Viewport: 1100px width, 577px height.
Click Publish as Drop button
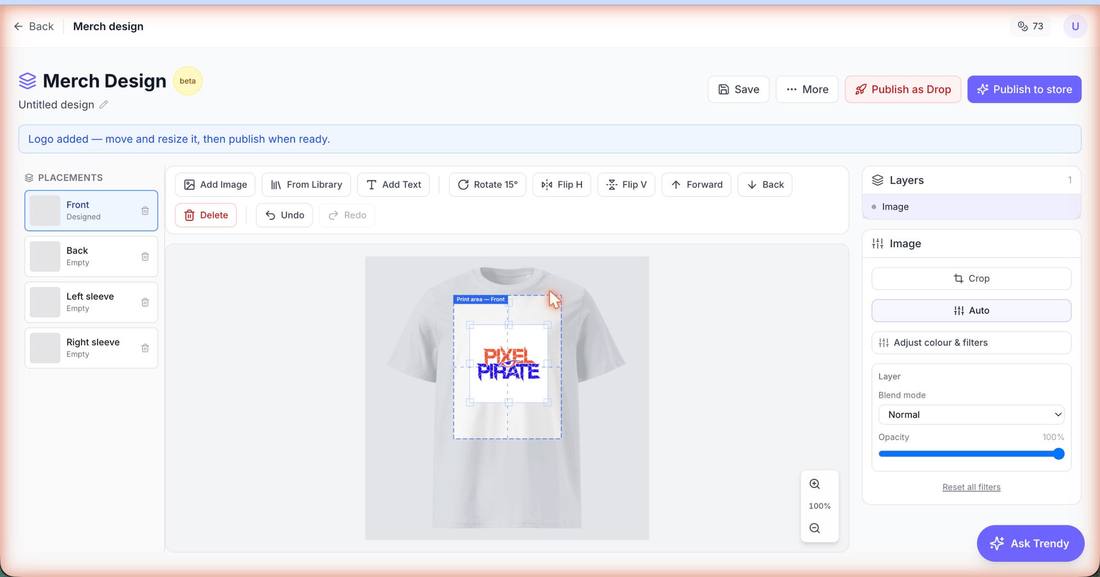(x=903, y=89)
